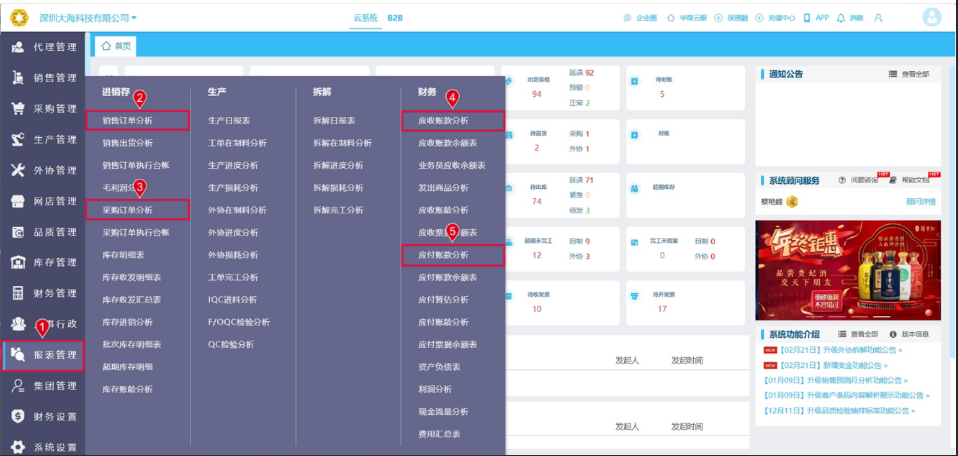Open 拆解日报表 report
Screen dimensions: 958x456
[334, 120]
